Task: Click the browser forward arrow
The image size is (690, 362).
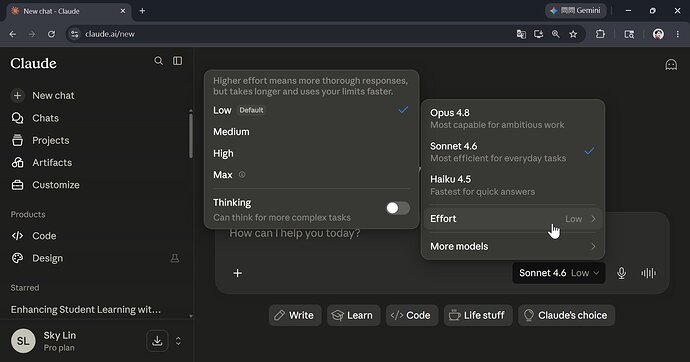Action: tap(32, 34)
